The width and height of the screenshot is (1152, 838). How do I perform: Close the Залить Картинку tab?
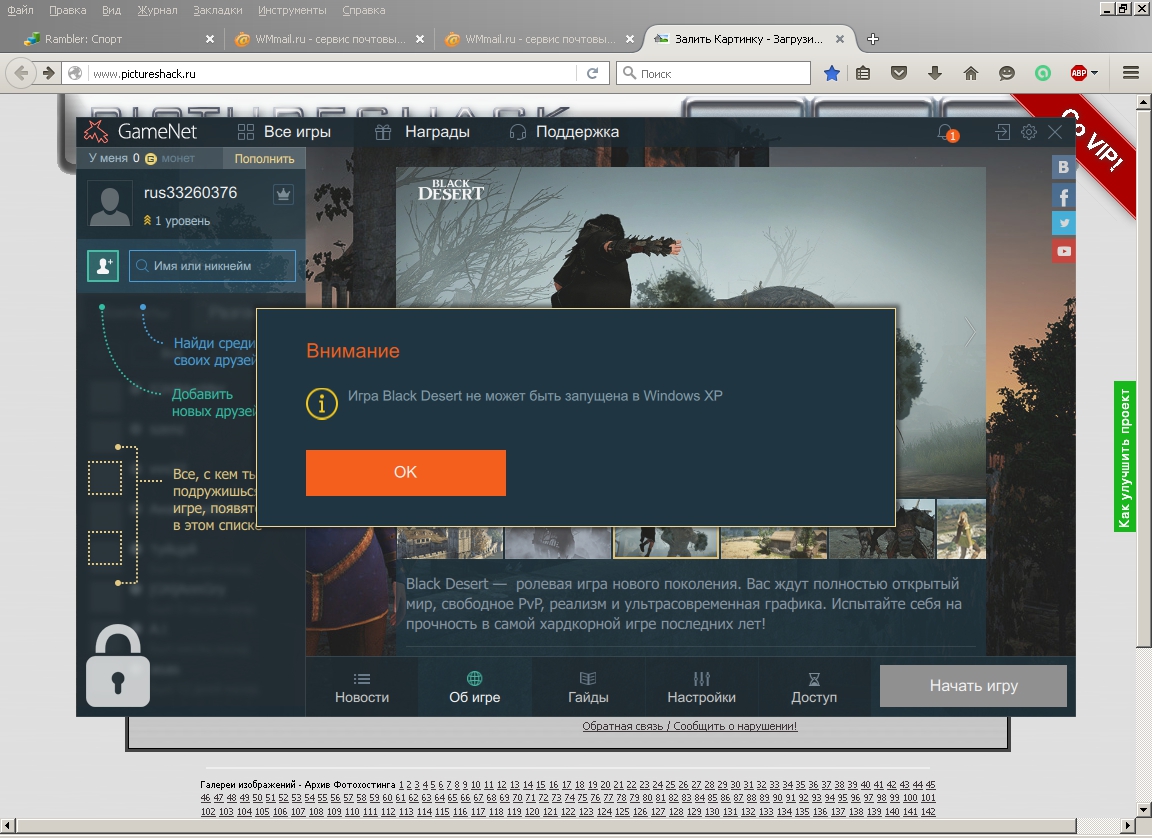tap(840, 39)
